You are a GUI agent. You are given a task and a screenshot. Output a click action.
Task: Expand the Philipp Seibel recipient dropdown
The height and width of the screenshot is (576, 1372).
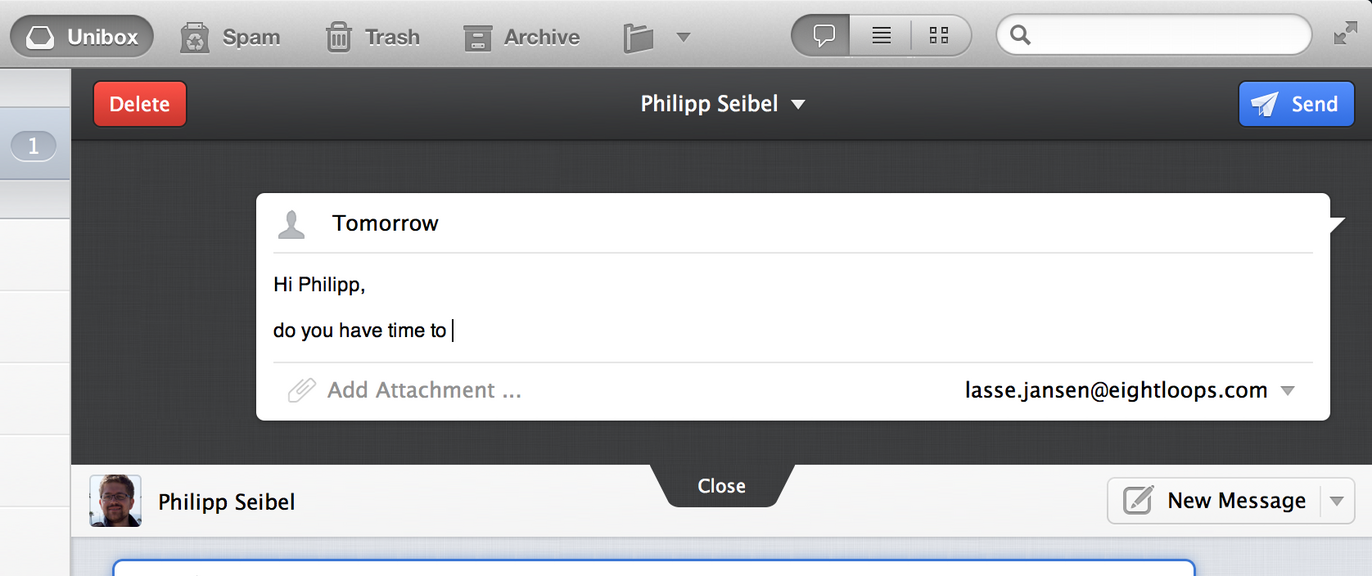pos(798,105)
